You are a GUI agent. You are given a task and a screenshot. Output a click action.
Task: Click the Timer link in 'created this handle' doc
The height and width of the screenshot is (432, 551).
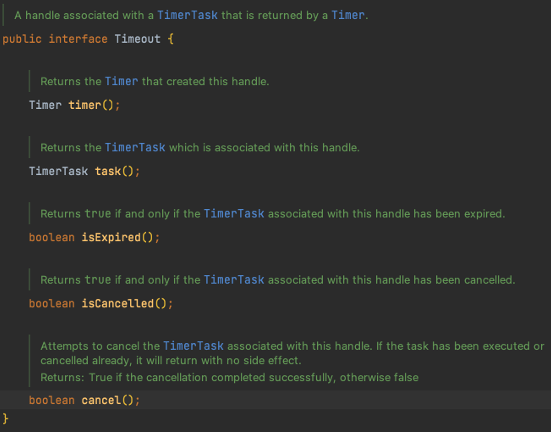tap(122, 81)
